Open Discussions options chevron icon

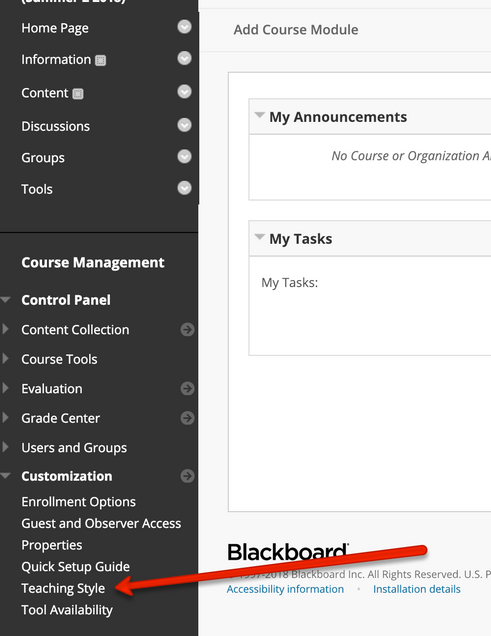pos(184,125)
